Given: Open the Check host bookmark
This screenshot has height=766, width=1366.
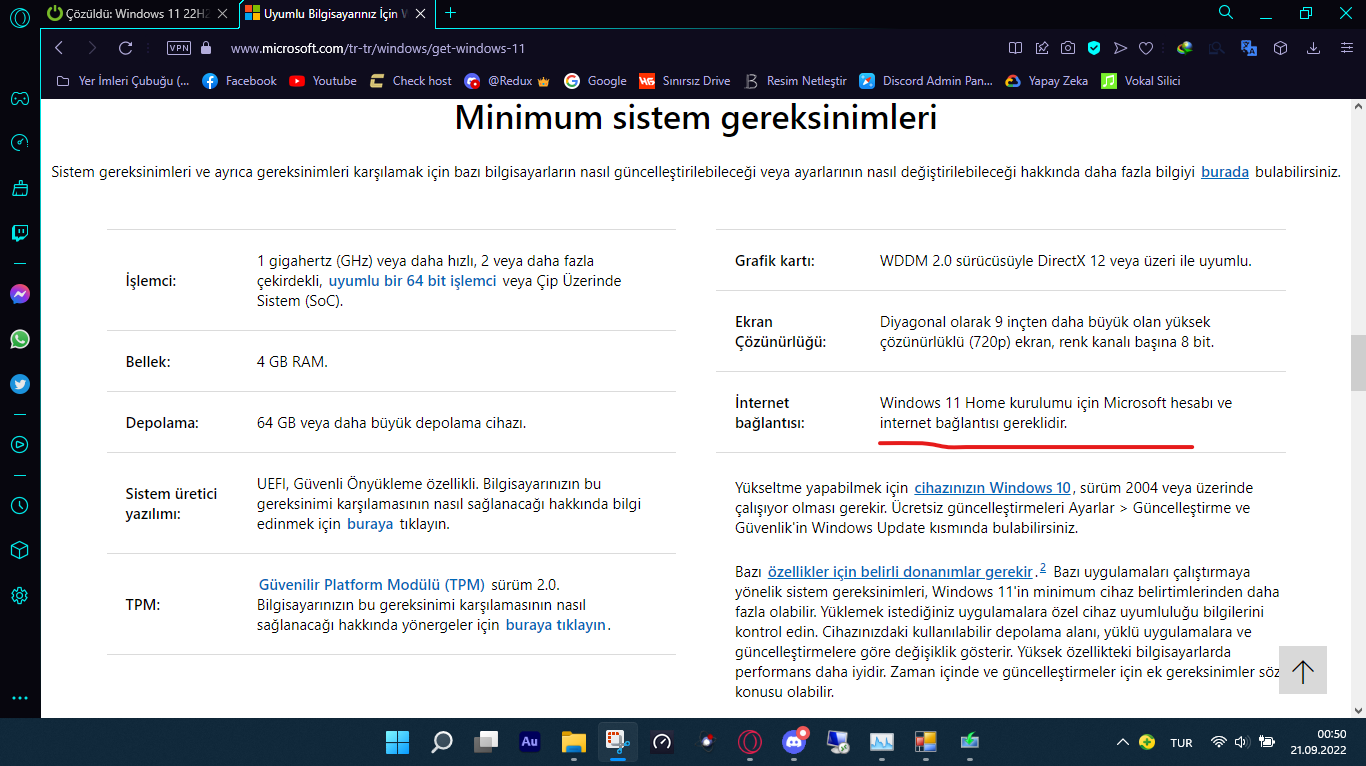Looking at the screenshot, I should [x=410, y=81].
